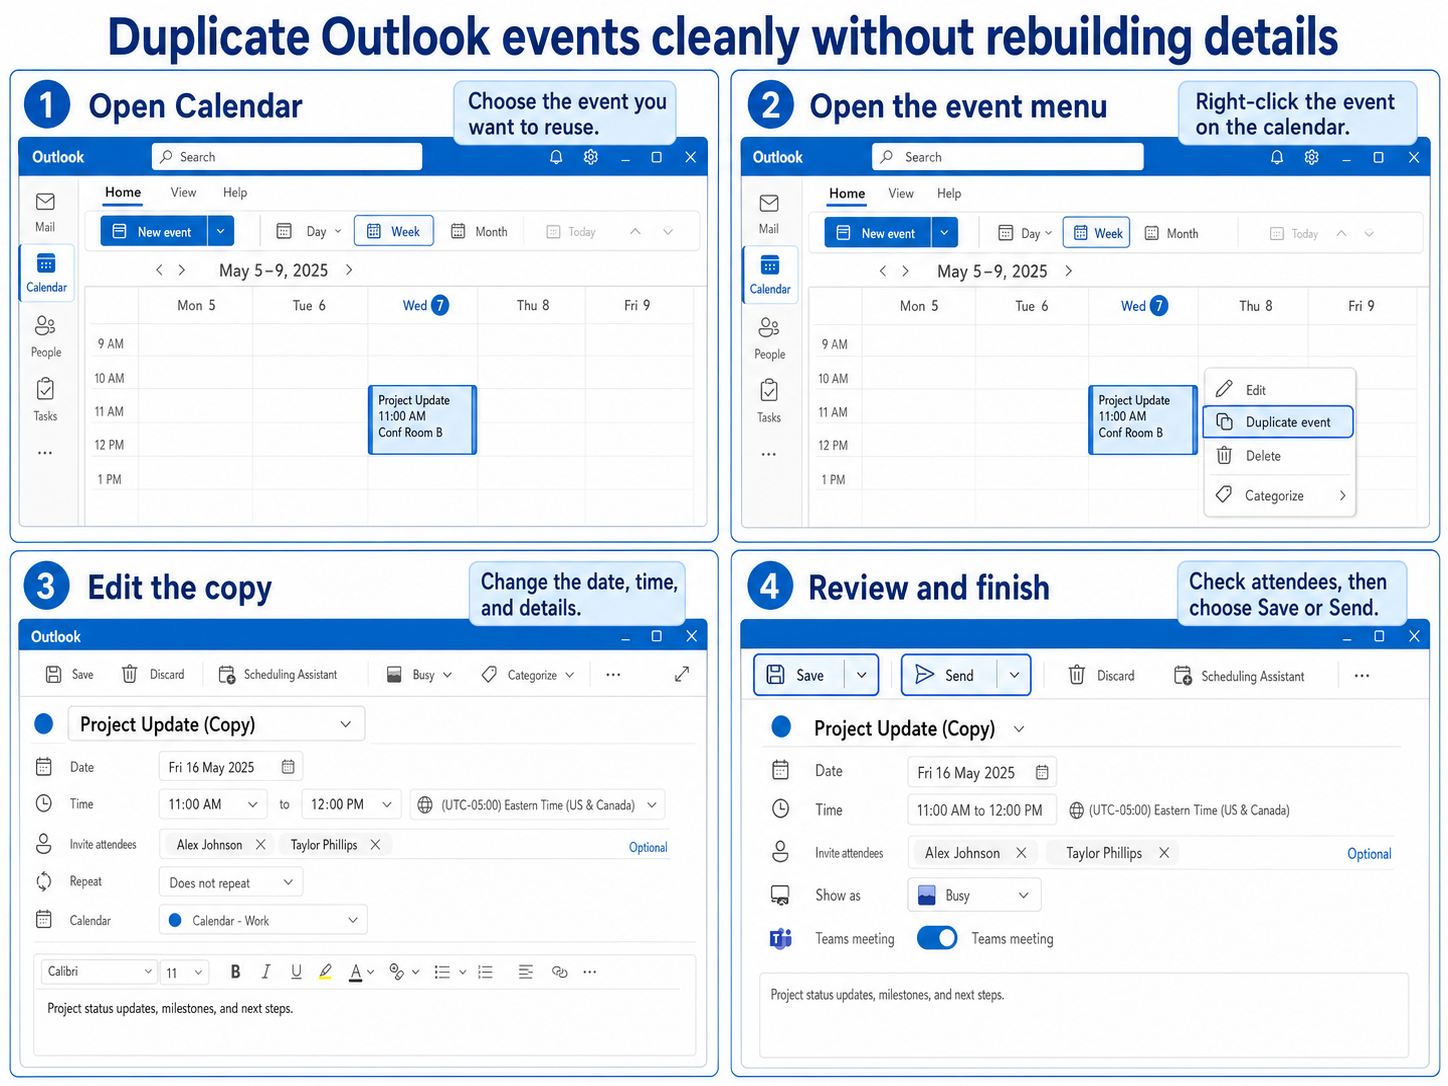Click the Calendar sidebar icon in step 2 Outlook
This screenshot has height=1086, width=1448.
point(770,274)
